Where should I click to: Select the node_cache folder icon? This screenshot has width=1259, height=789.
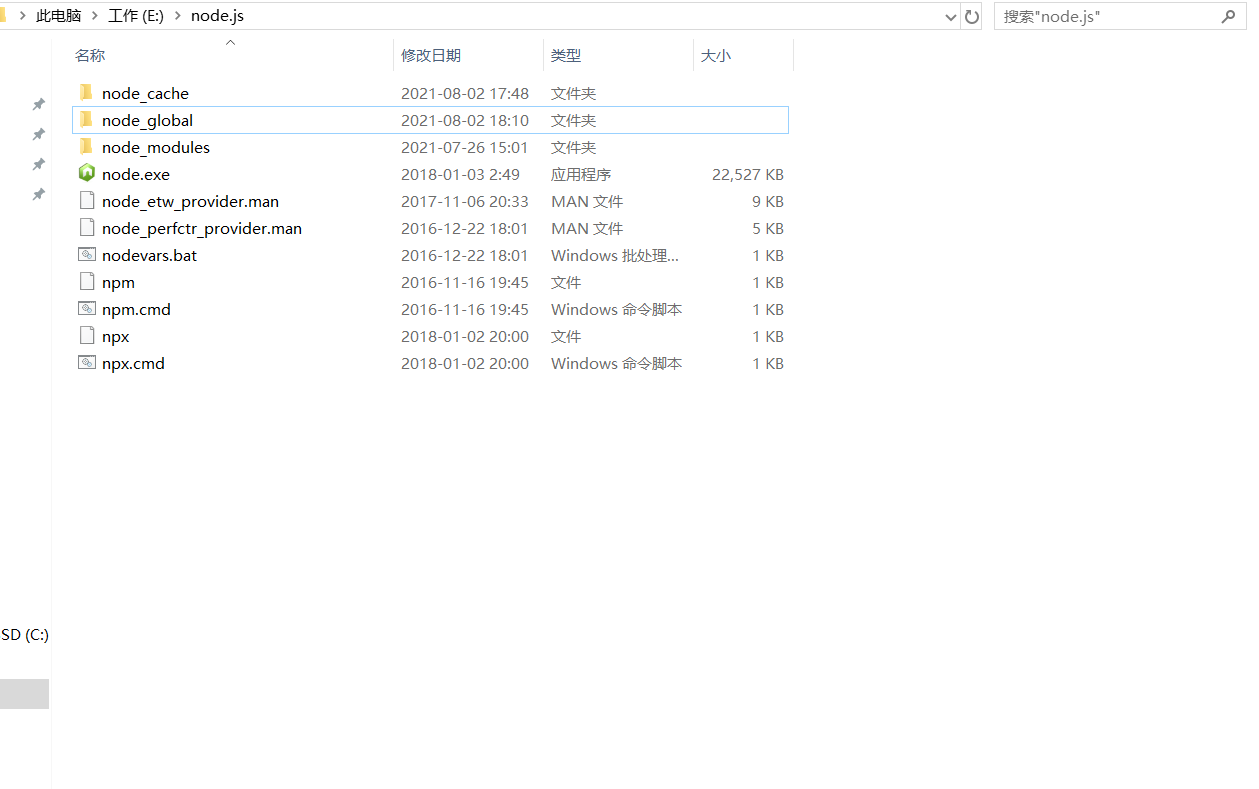[86, 93]
